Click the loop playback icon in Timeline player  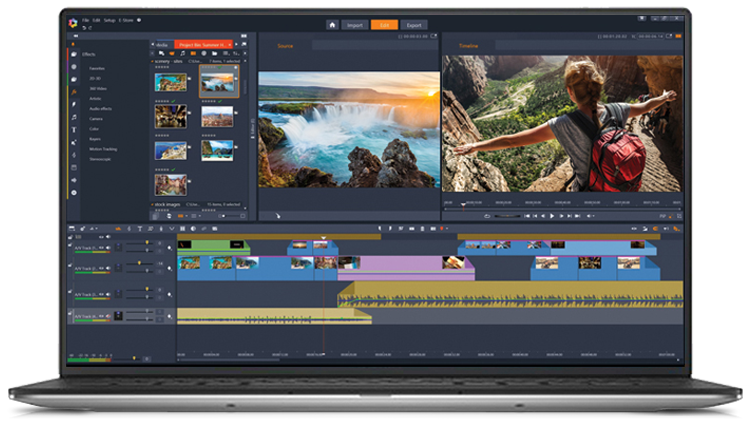coord(487,215)
